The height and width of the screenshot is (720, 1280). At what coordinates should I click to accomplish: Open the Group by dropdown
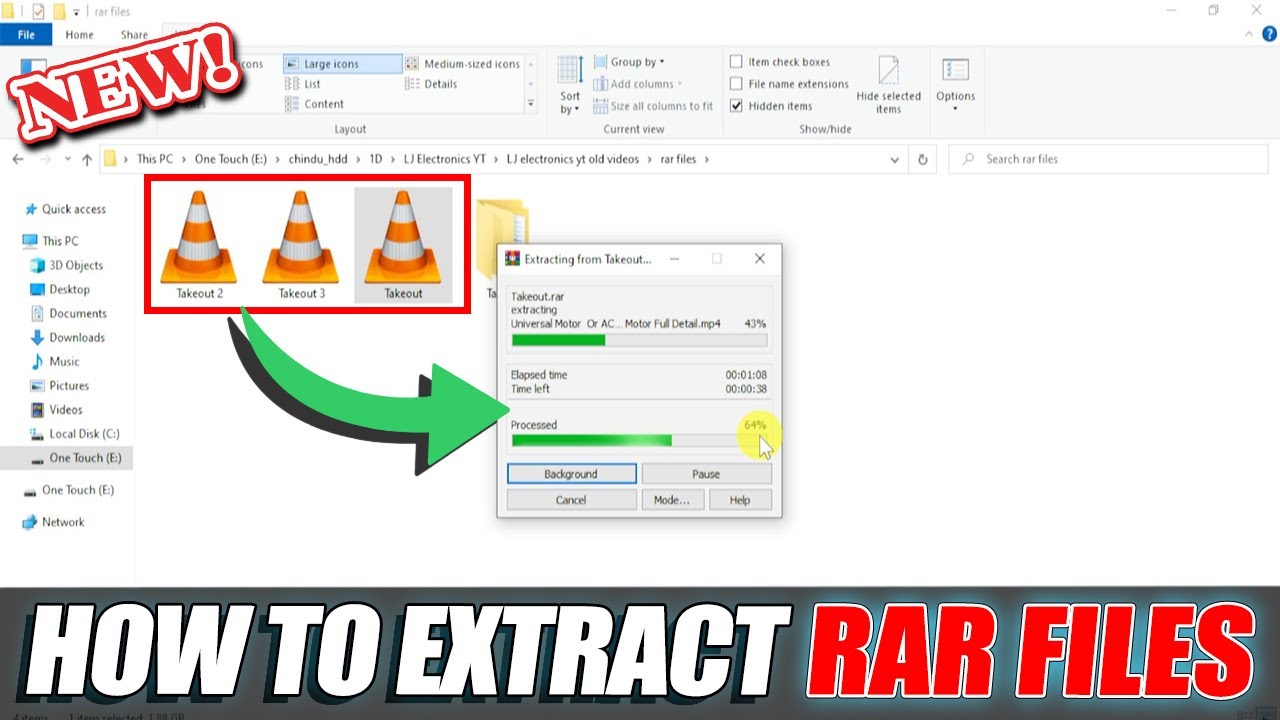click(629, 62)
